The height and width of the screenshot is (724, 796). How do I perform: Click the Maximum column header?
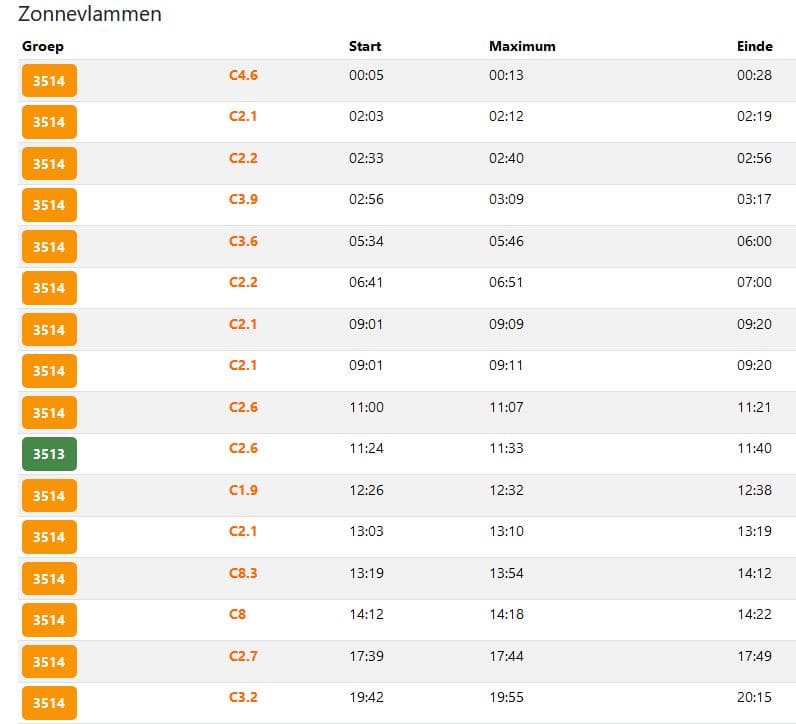coord(522,46)
